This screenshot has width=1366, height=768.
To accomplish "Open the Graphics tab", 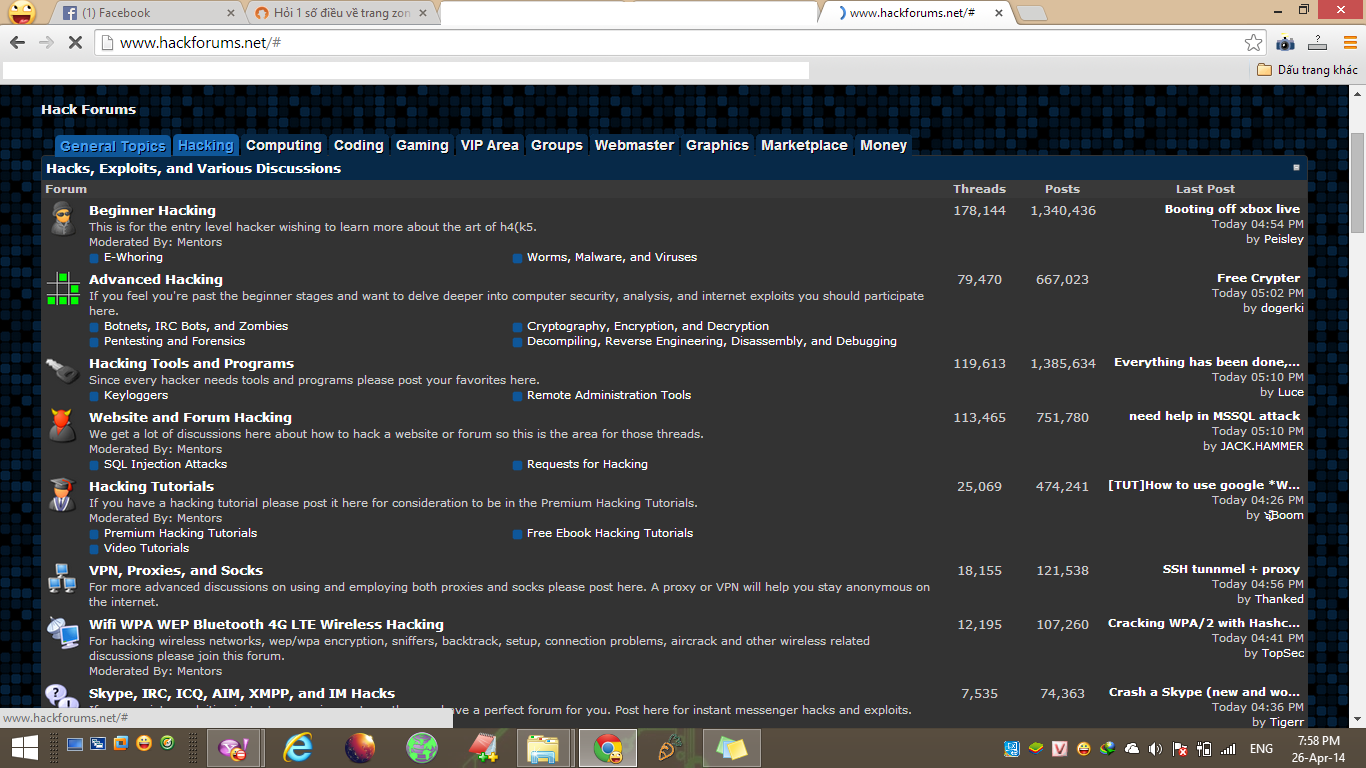I will point(717,145).
